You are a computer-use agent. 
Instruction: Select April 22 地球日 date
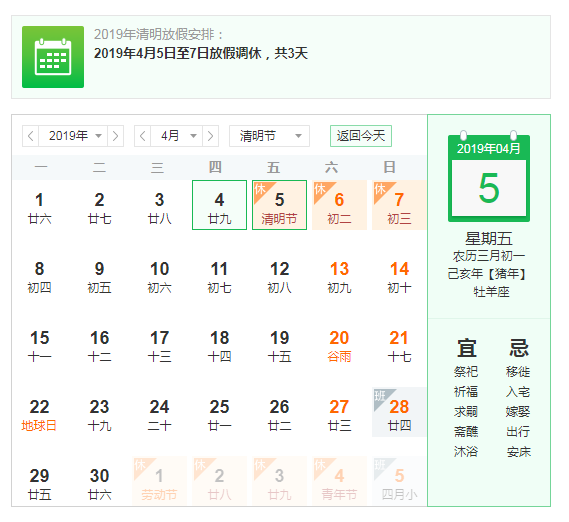click(x=40, y=415)
